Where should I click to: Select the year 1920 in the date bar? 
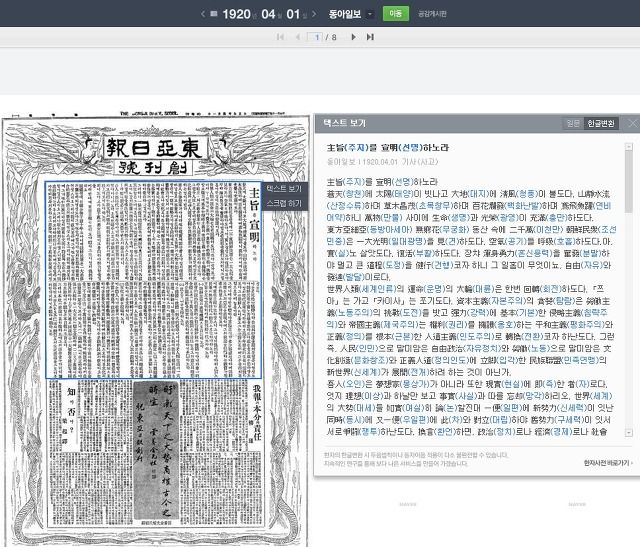pyautogui.click(x=236, y=14)
